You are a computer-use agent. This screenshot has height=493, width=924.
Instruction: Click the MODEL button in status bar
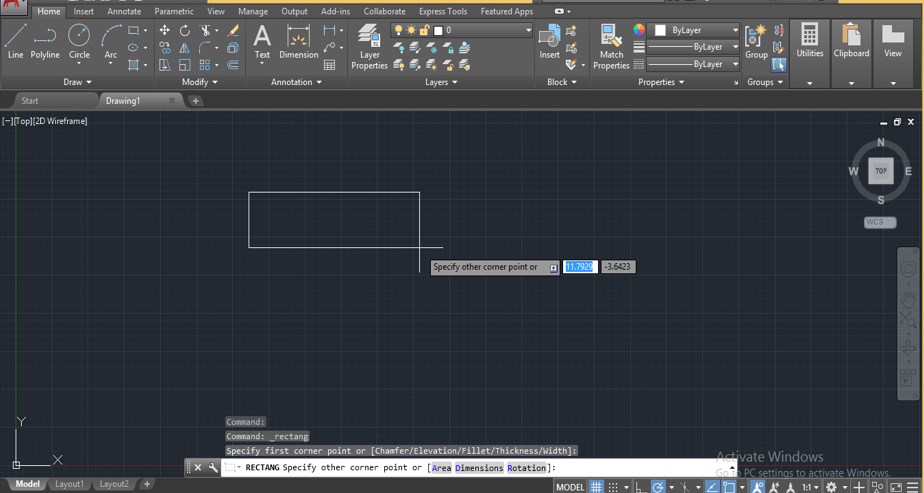pos(570,487)
